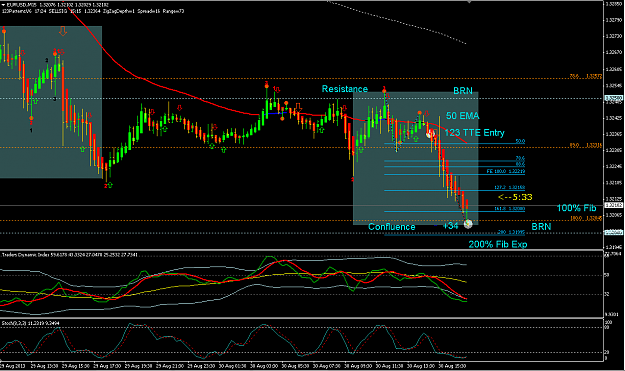Select the 161.8 Fibonacci level label
Viewport: 625px width, 371px height.
[510, 208]
